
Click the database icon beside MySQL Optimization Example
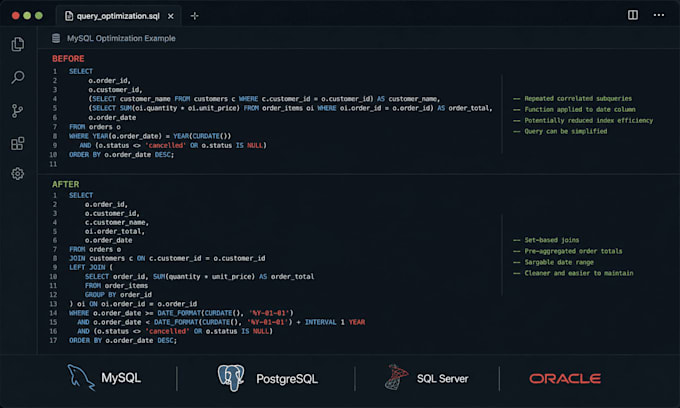pos(56,38)
